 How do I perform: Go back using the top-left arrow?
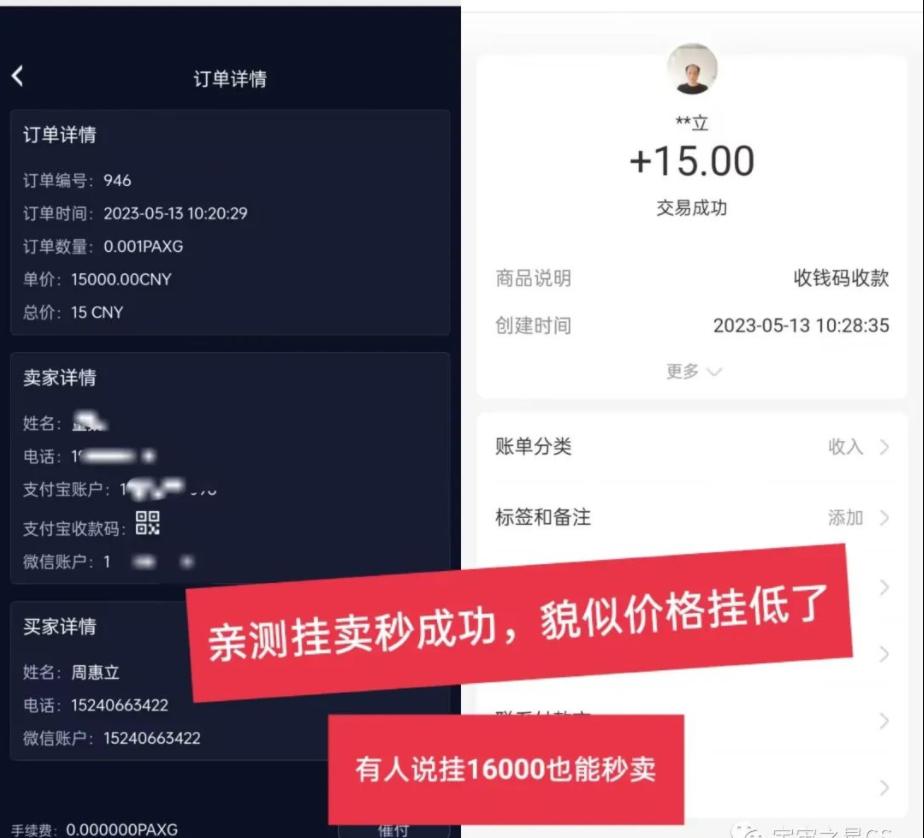point(18,76)
